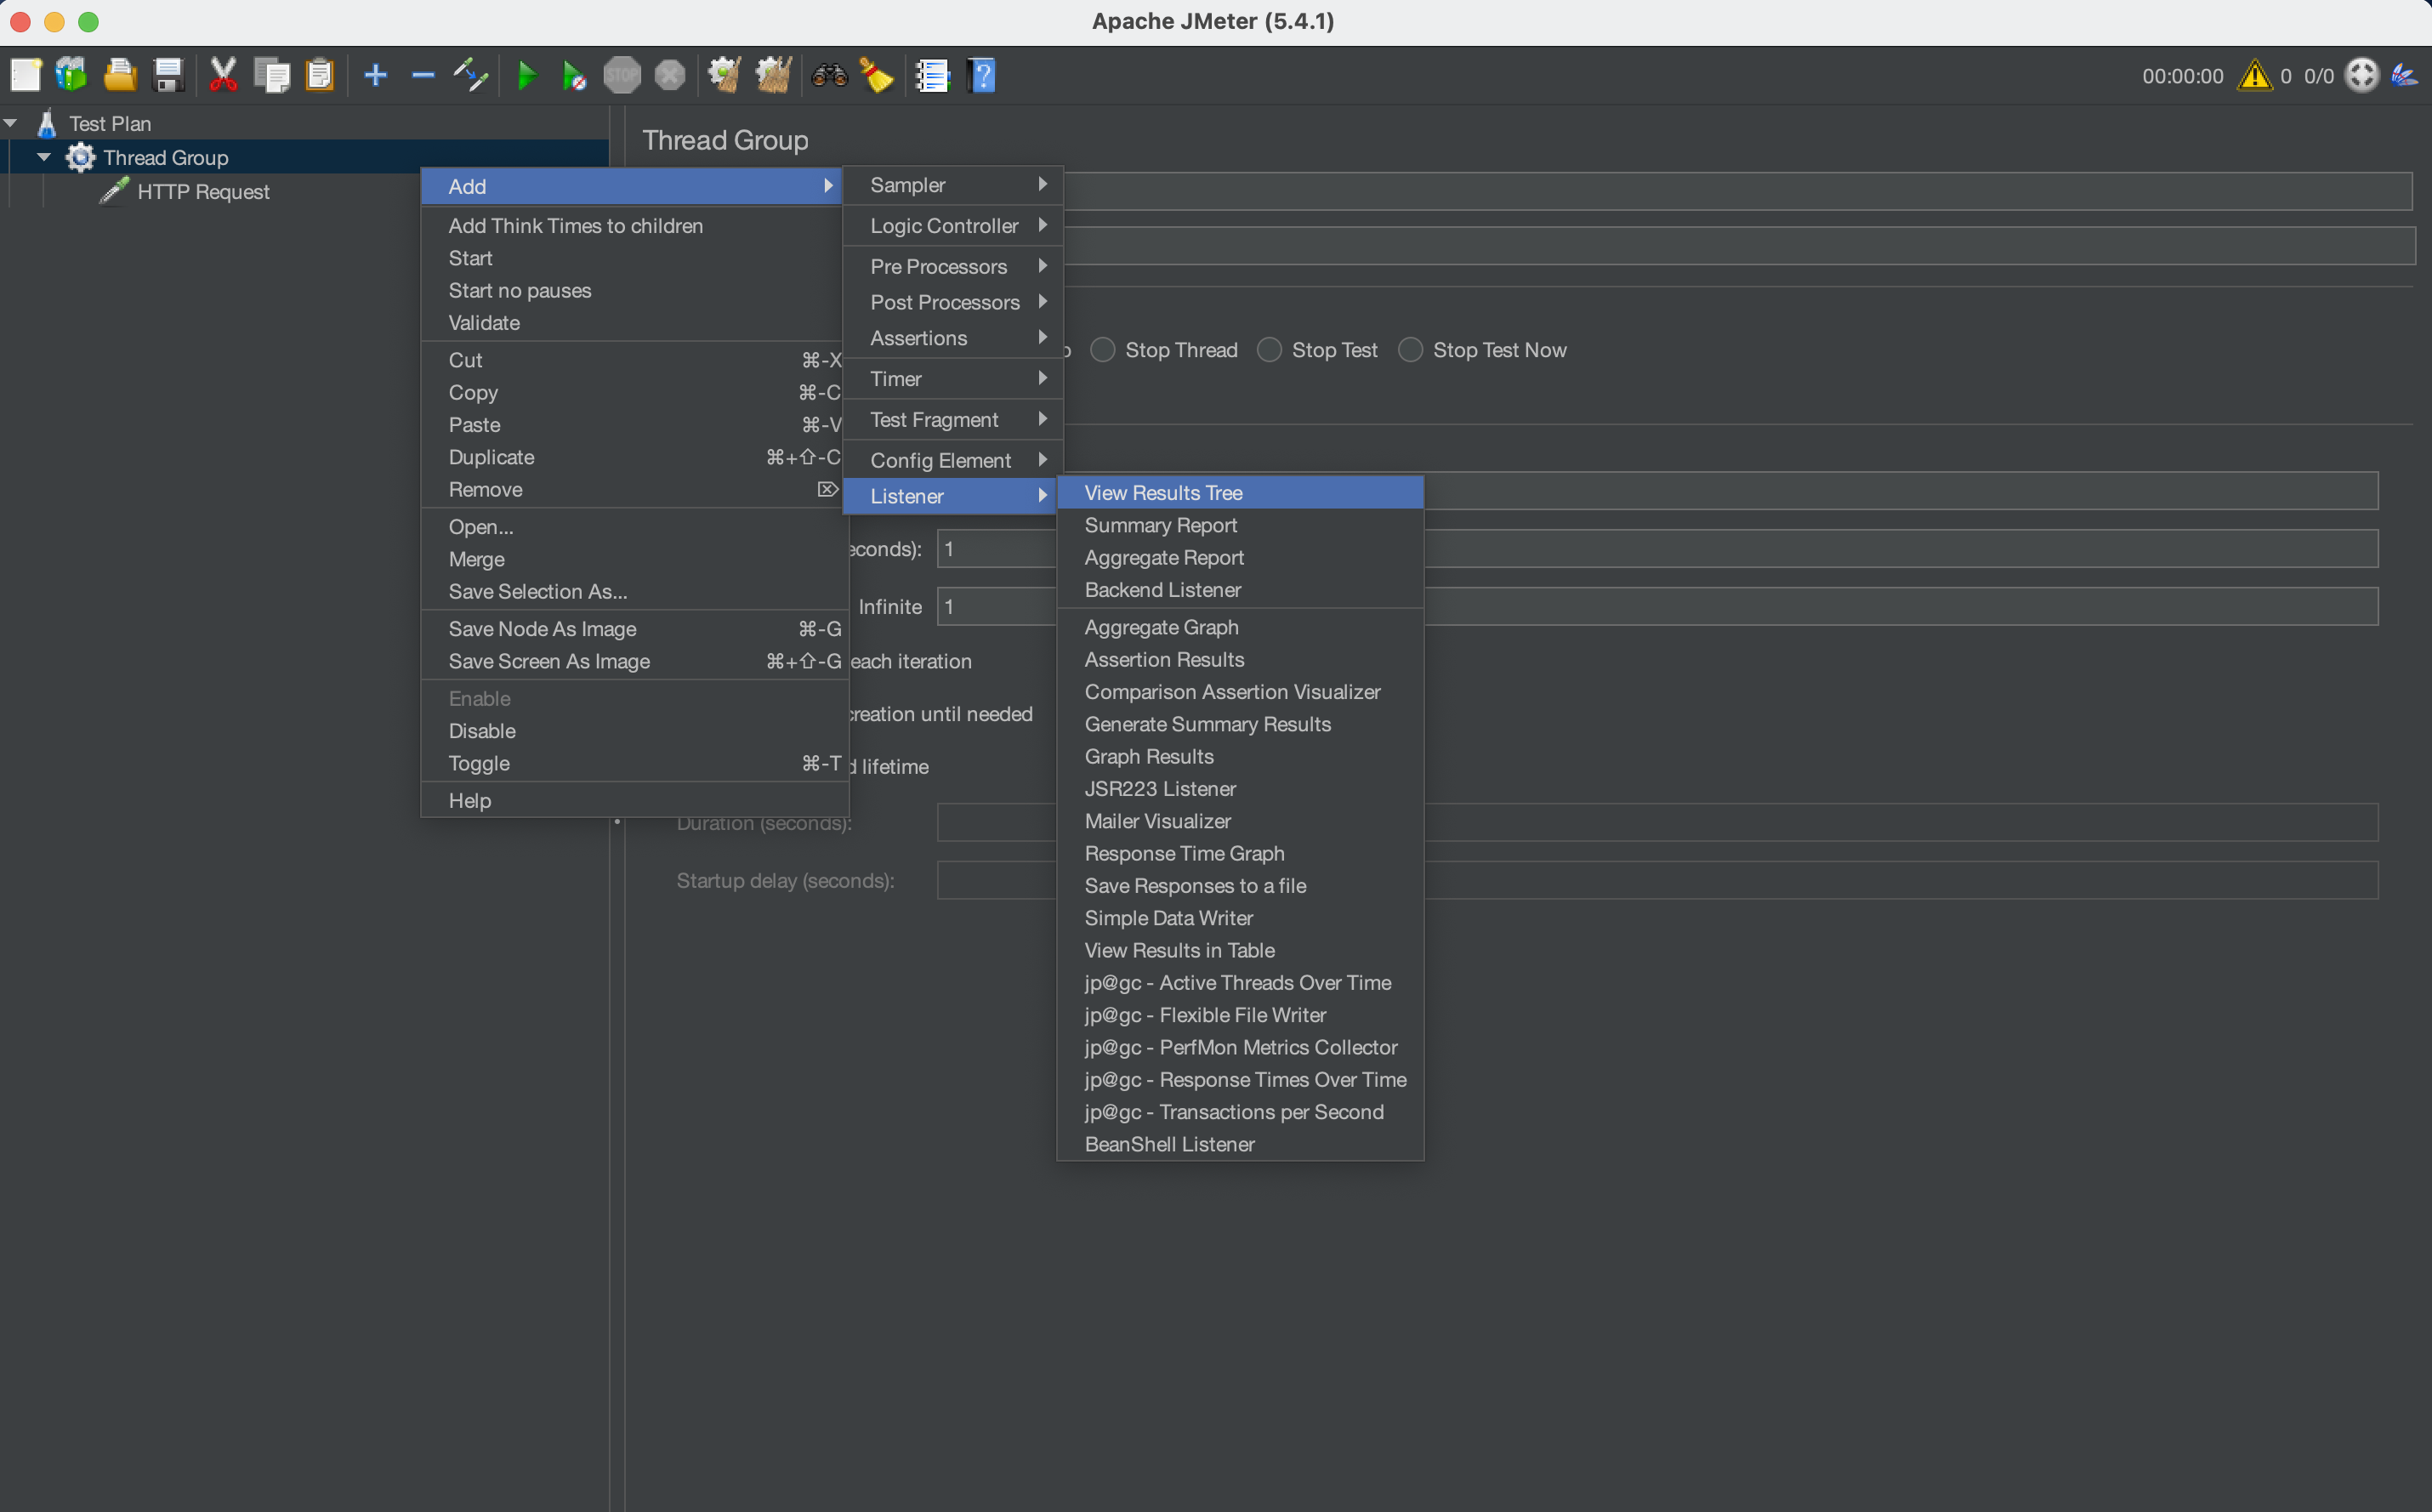The image size is (2432, 1512).
Task: Choose Aggregate Report listener
Action: [x=1240, y=557]
